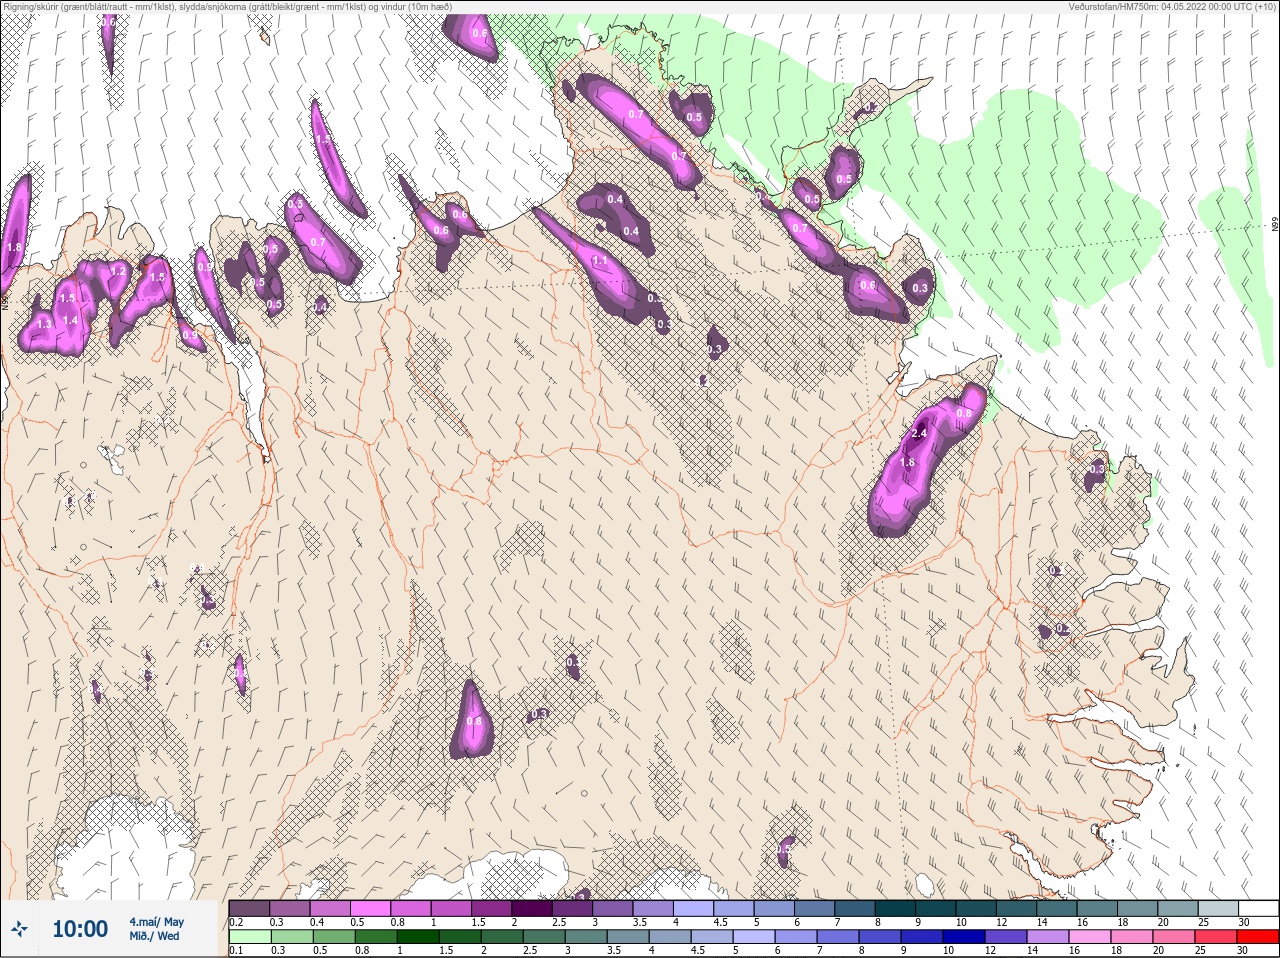Click the 1.3 precipitation value on map

coord(44,324)
